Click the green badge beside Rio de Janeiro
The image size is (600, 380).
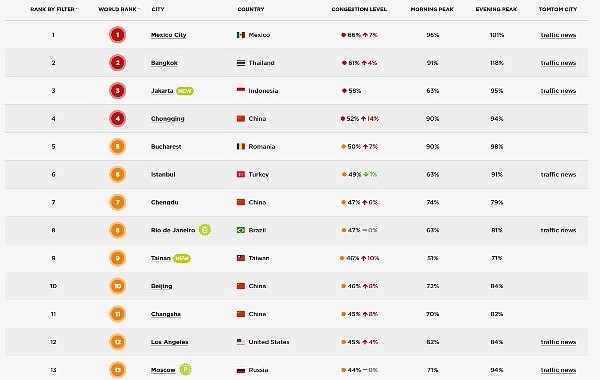click(x=205, y=230)
